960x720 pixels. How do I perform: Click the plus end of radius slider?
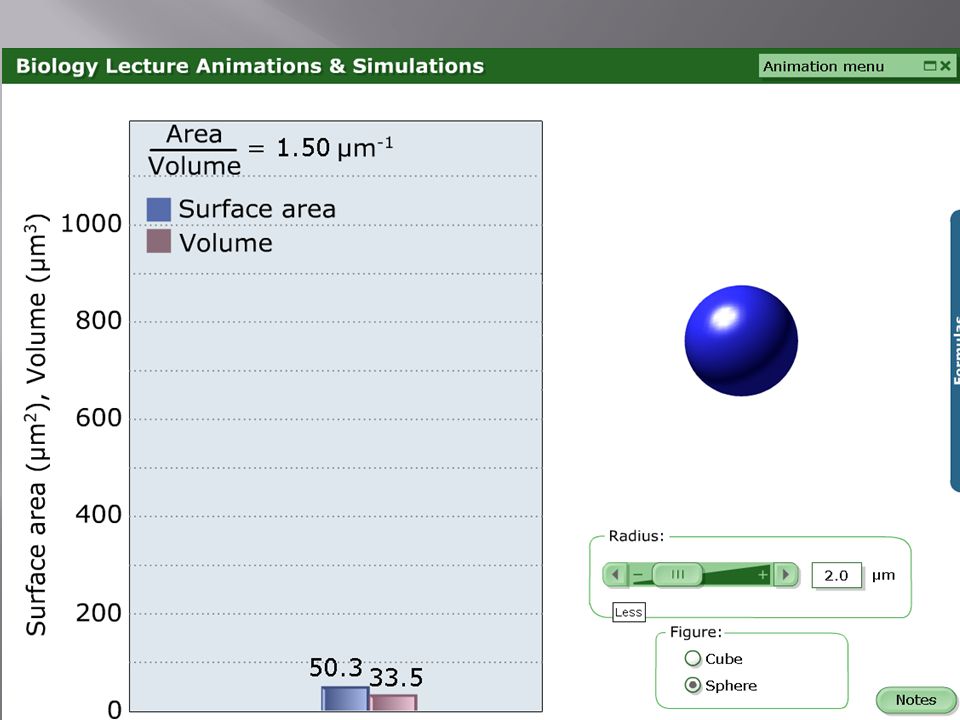click(x=762, y=574)
